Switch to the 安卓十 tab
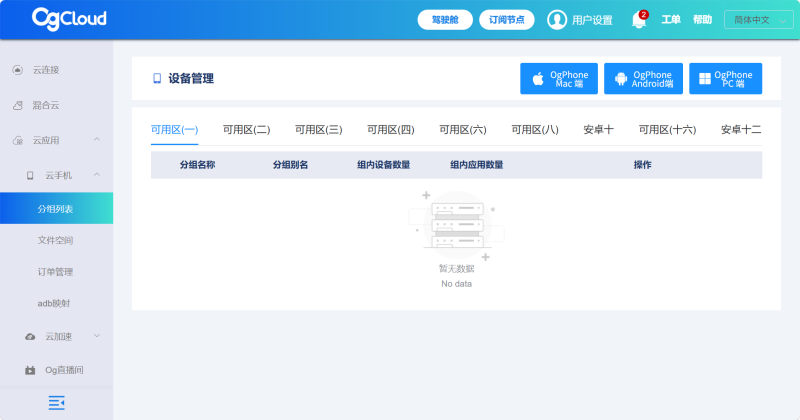The height and width of the screenshot is (420, 800). pos(598,130)
